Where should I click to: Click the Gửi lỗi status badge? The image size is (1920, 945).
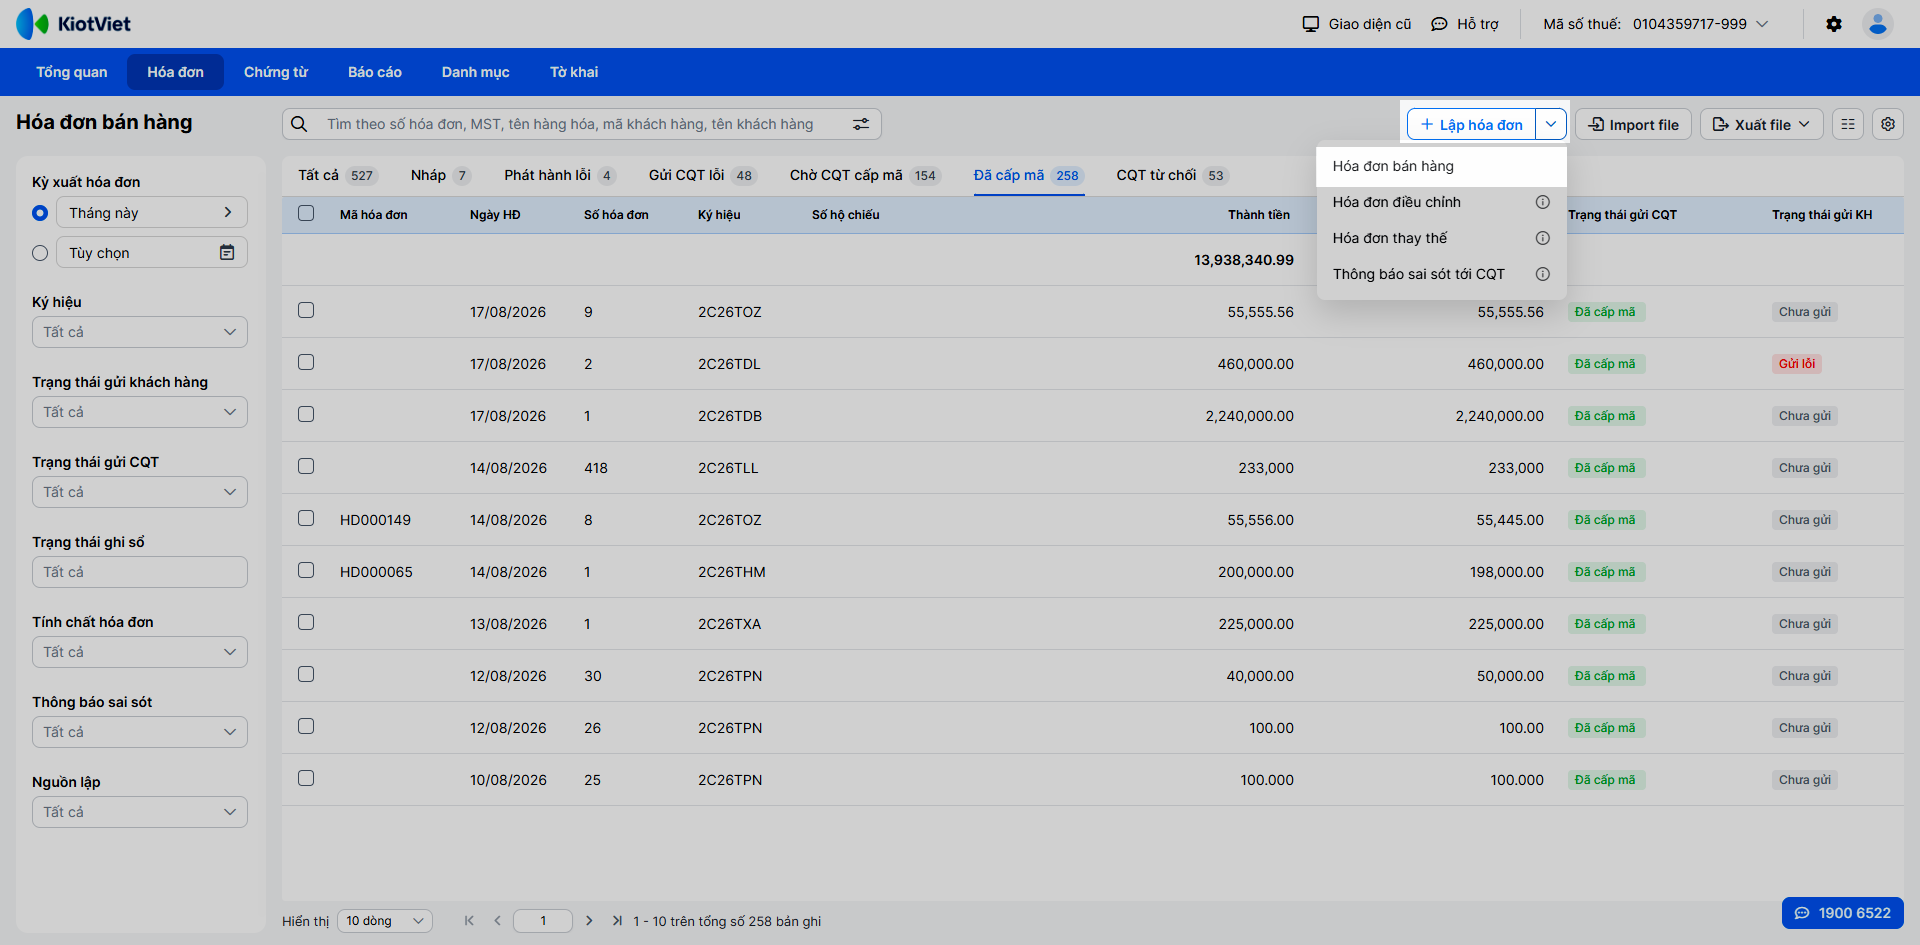click(1797, 364)
